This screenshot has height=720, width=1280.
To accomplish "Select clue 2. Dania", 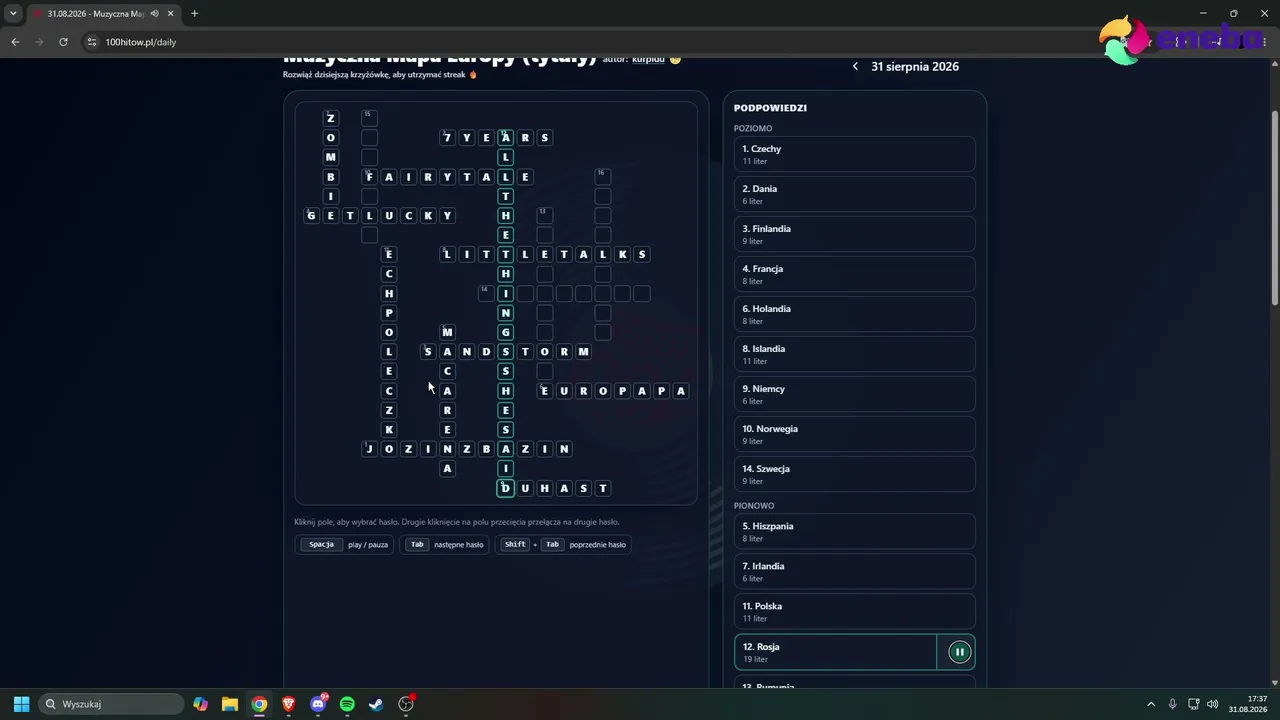I will coord(855,194).
